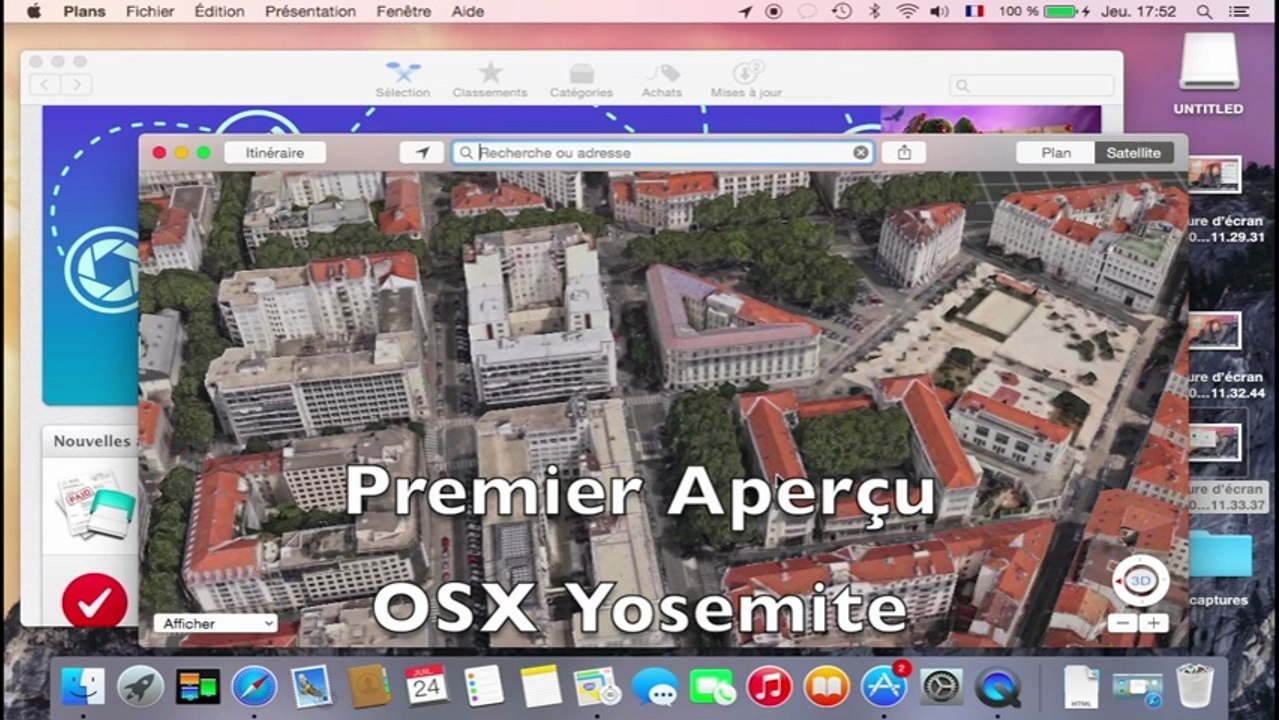Screen dimensions: 1279x720
Task: Open Mises à jour tab in App Store
Action: click(x=746, y=80)
